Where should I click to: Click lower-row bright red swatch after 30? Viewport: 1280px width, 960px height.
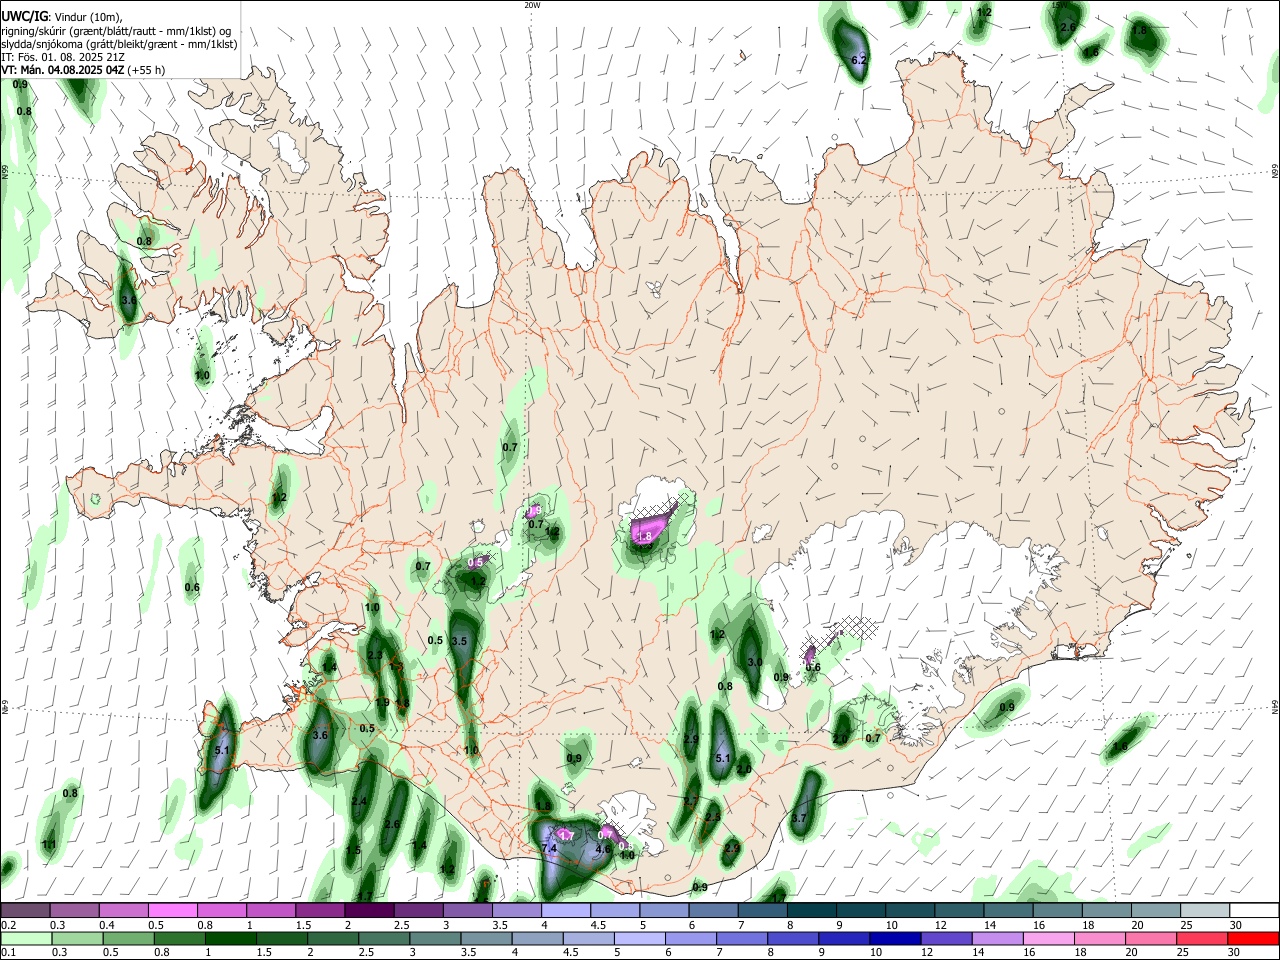pos(1253,939)
